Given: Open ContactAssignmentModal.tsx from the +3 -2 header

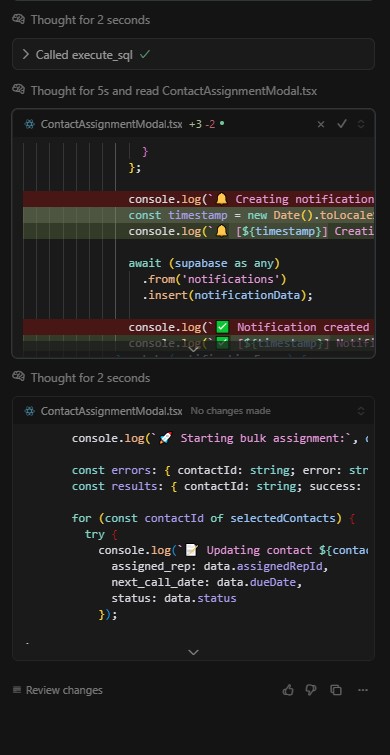Looking at the screenshot, I should pyautogui.click(x=112, y=124).
